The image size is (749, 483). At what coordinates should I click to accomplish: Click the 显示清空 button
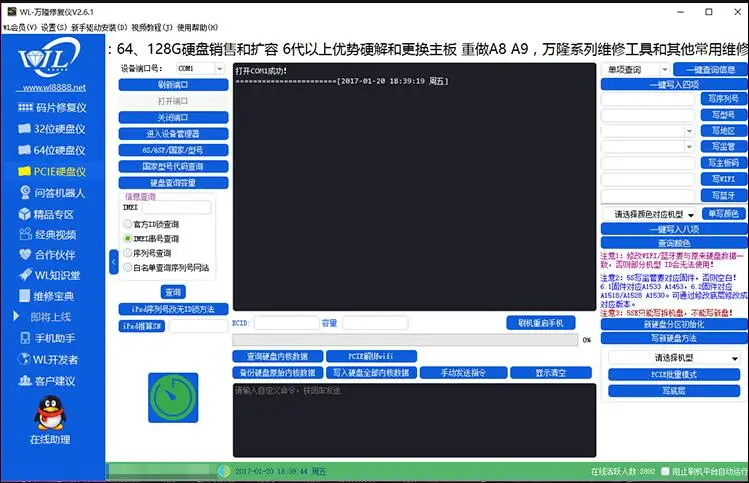pos(551,373)
